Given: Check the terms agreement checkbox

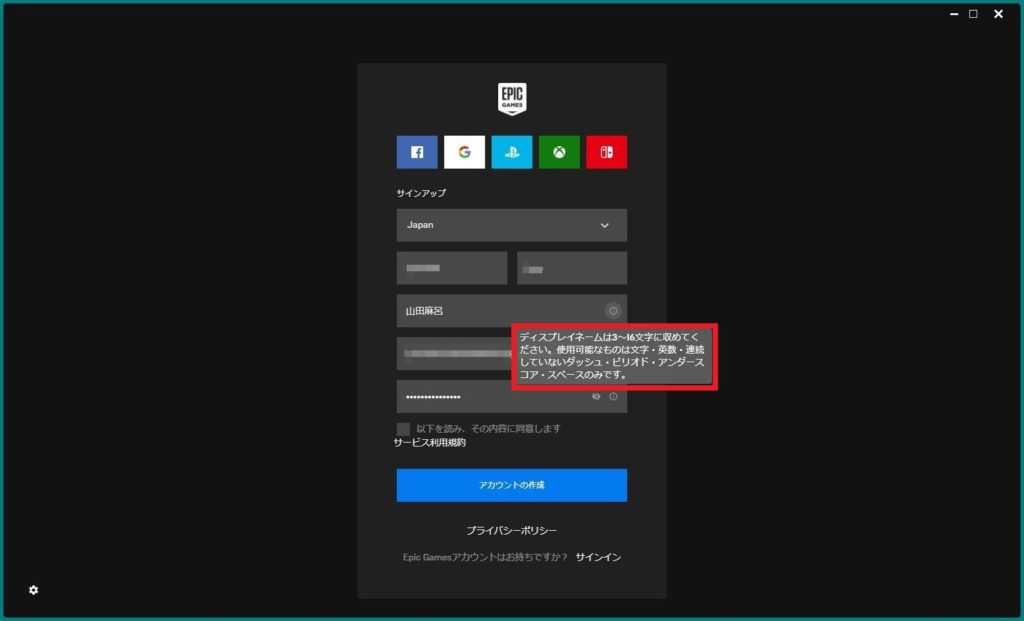Looking at the screenshot, I should click(404, 429).
